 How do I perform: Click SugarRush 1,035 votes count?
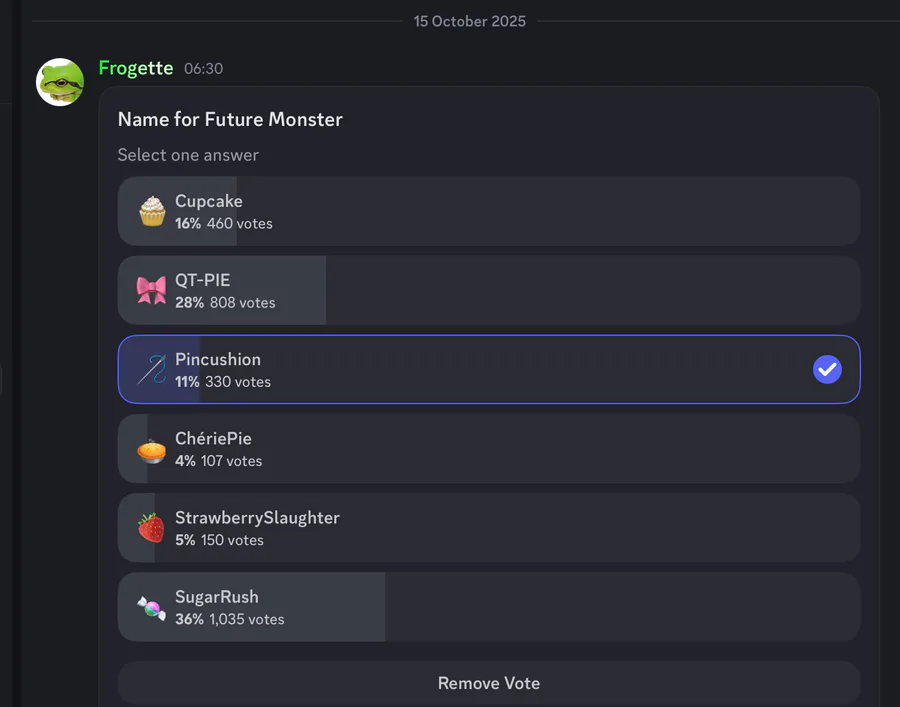point(246,619)
